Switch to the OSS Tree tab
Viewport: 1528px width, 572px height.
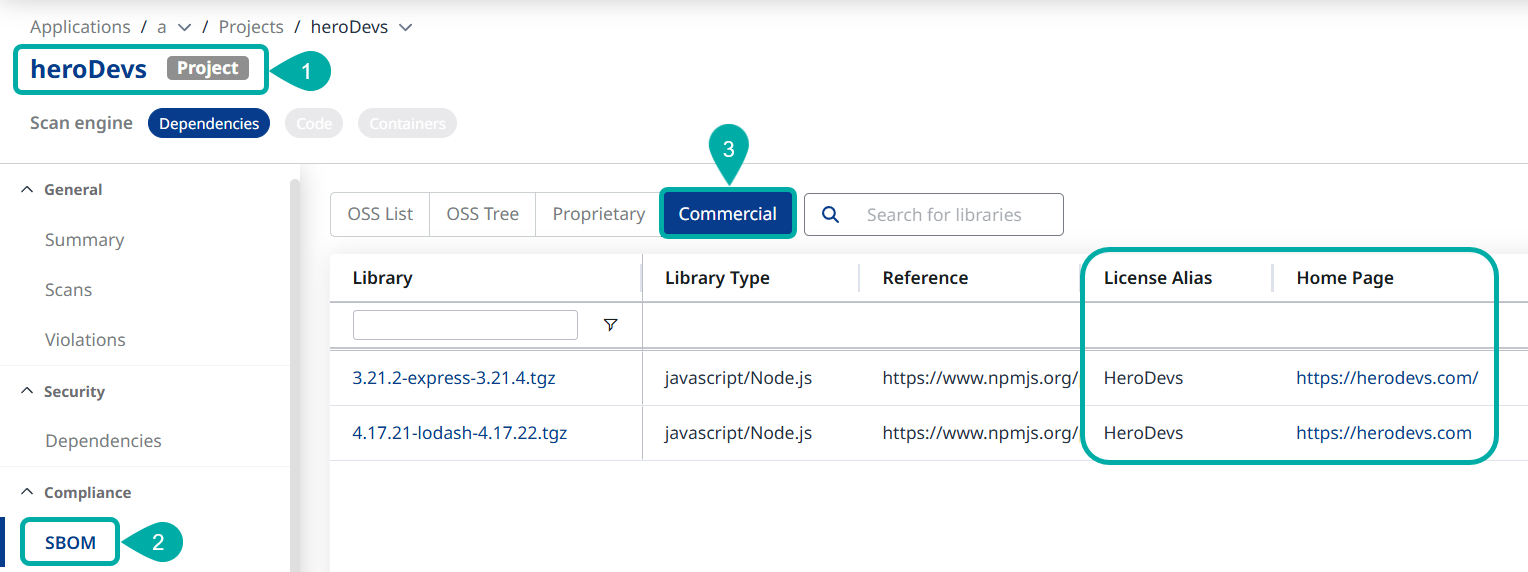pos(482,214)
